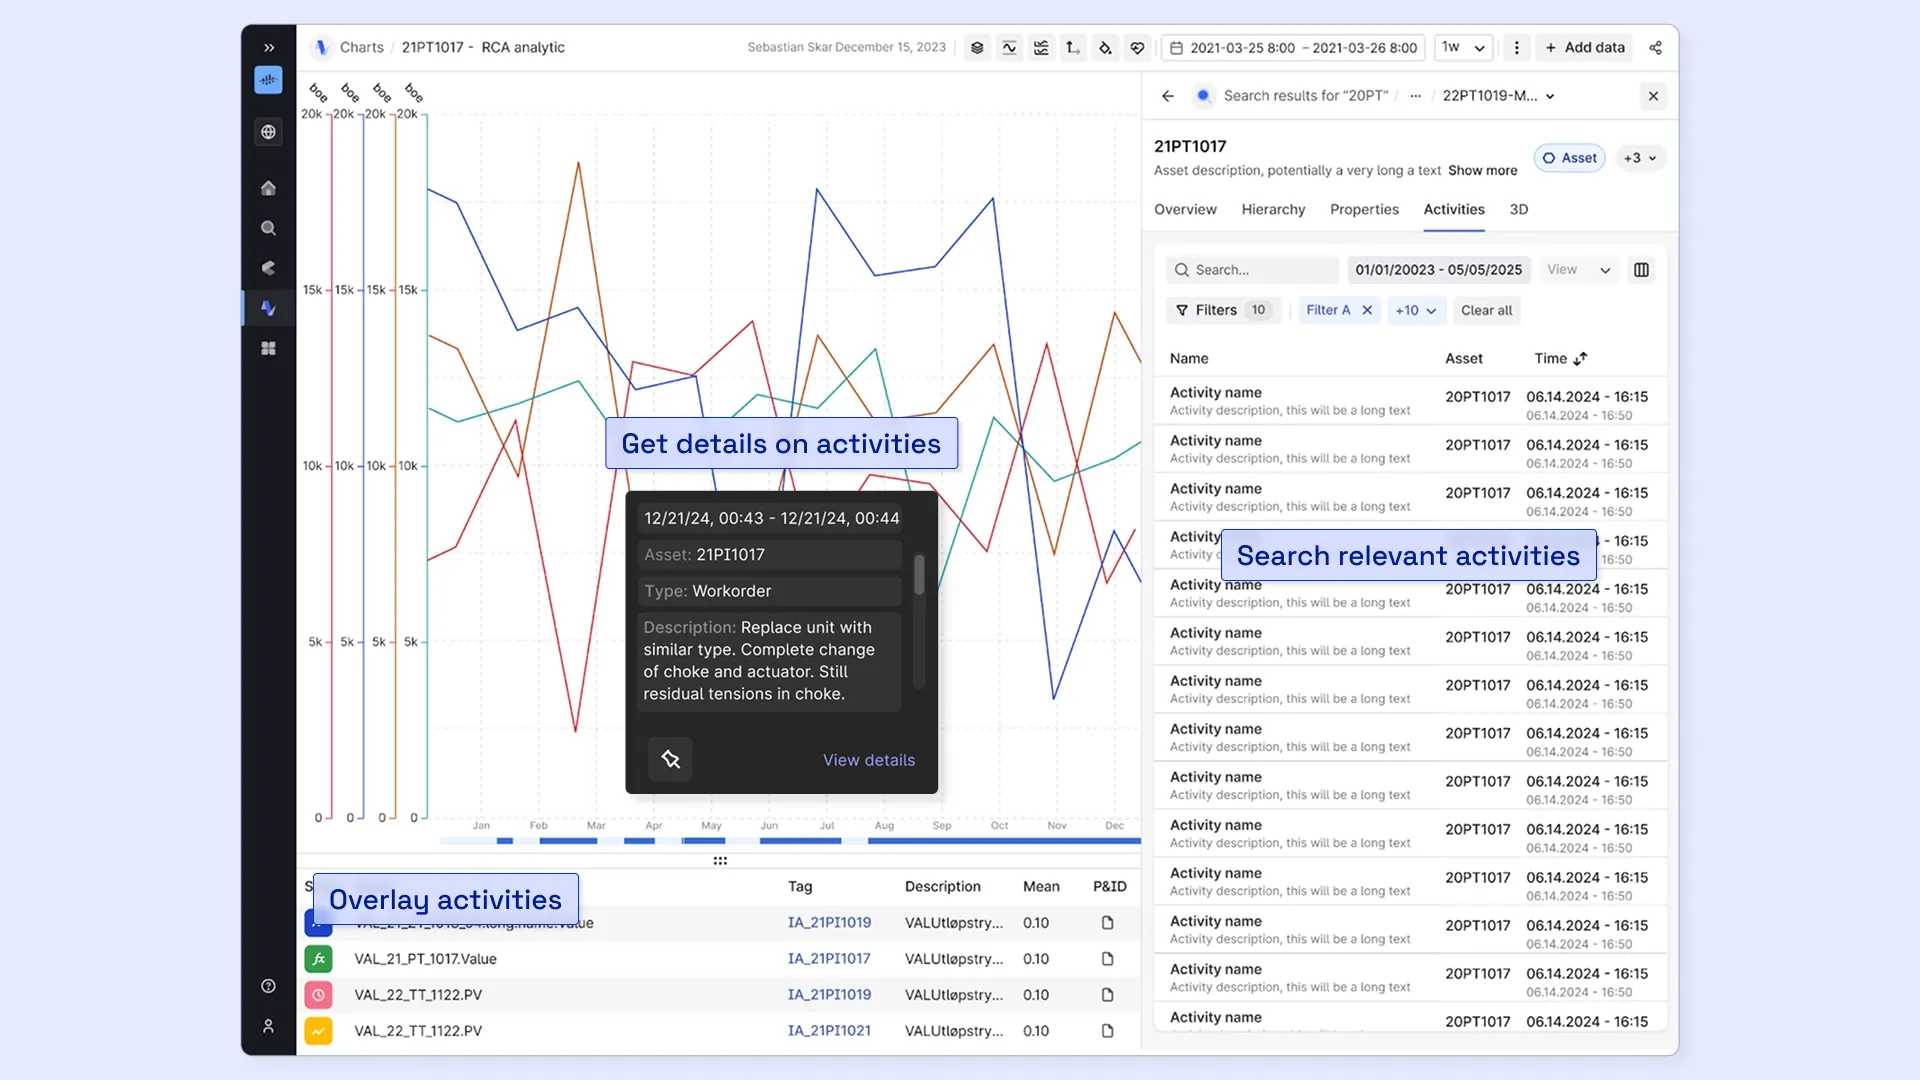Open the 1w time range dropdown
The image size is (1920, 1080).
[1463, 48]
